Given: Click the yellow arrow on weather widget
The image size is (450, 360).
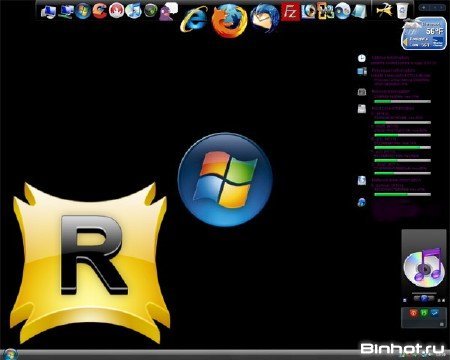Looking at the screenshot, I should click(x=405, y=43).
